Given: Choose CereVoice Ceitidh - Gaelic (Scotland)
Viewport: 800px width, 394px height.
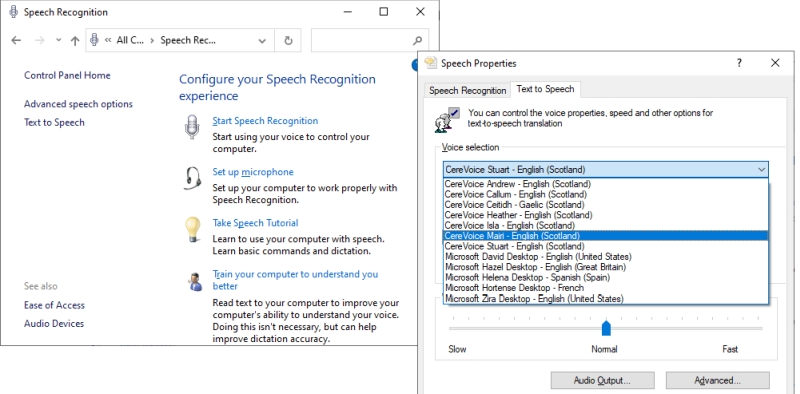Looking at the screenshot, I should (x=606, y=205).
